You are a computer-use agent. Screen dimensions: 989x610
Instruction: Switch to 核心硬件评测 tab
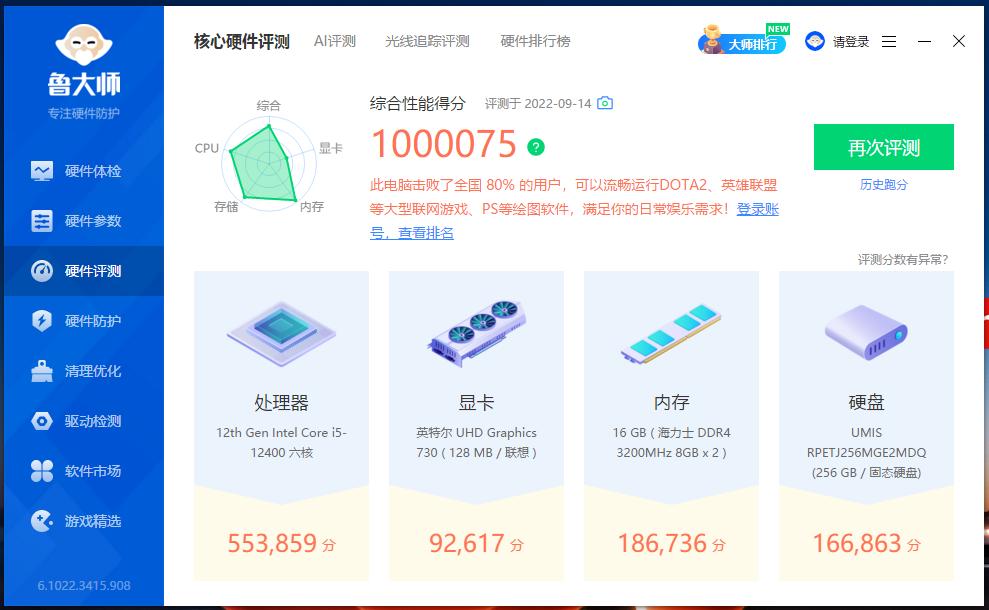242,42
